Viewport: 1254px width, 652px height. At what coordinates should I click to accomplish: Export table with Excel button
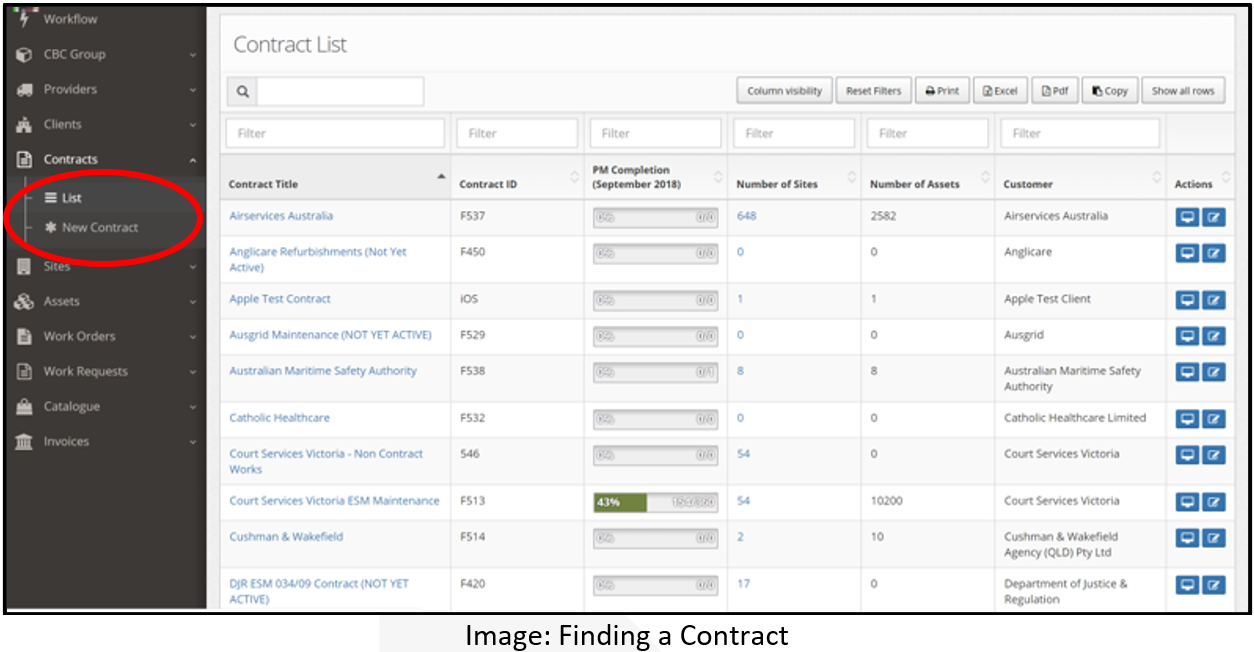(x=999, y=91)
